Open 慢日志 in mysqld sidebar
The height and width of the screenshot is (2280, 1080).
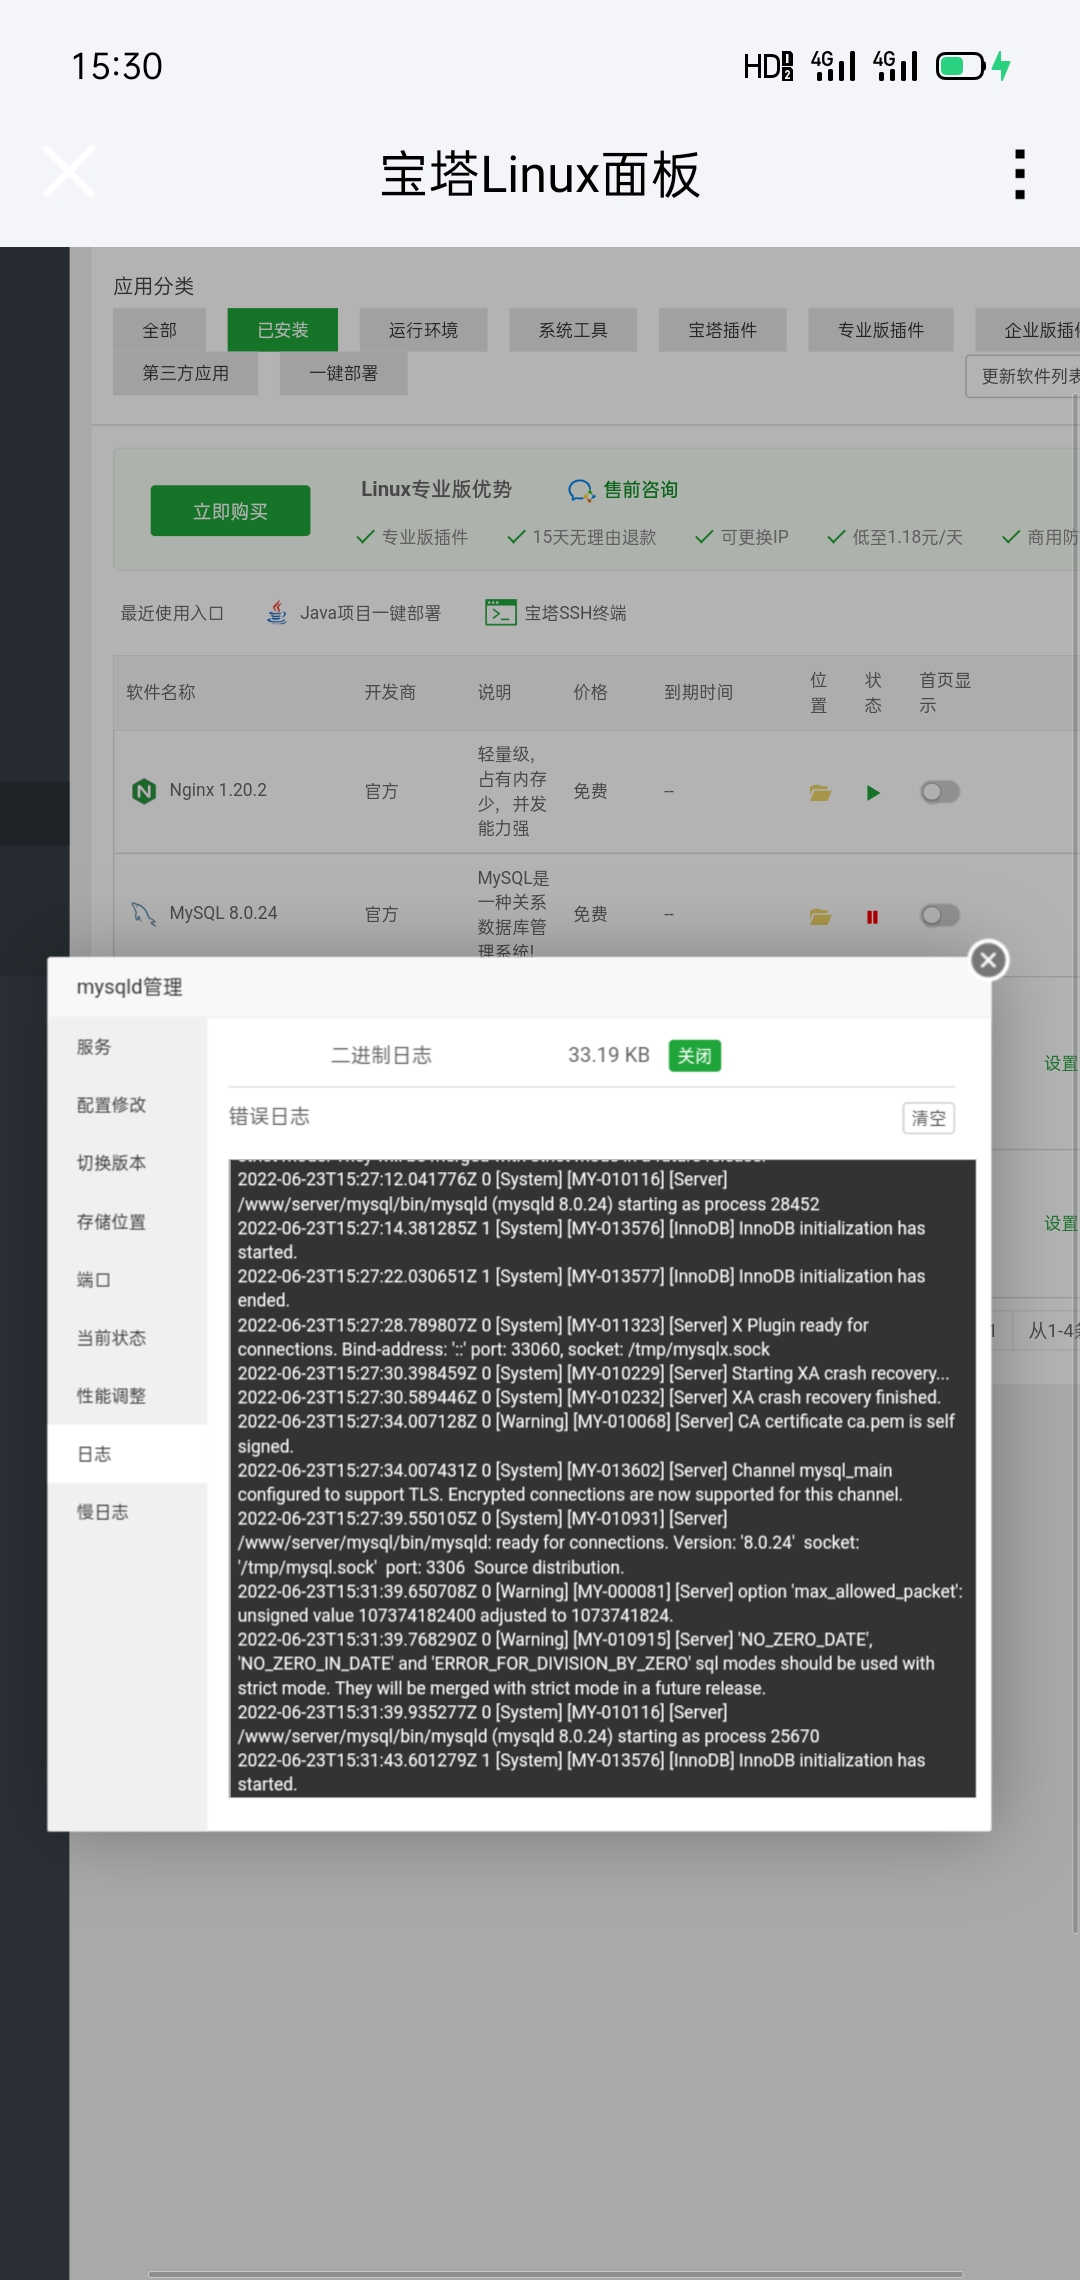click(127, 1512)
